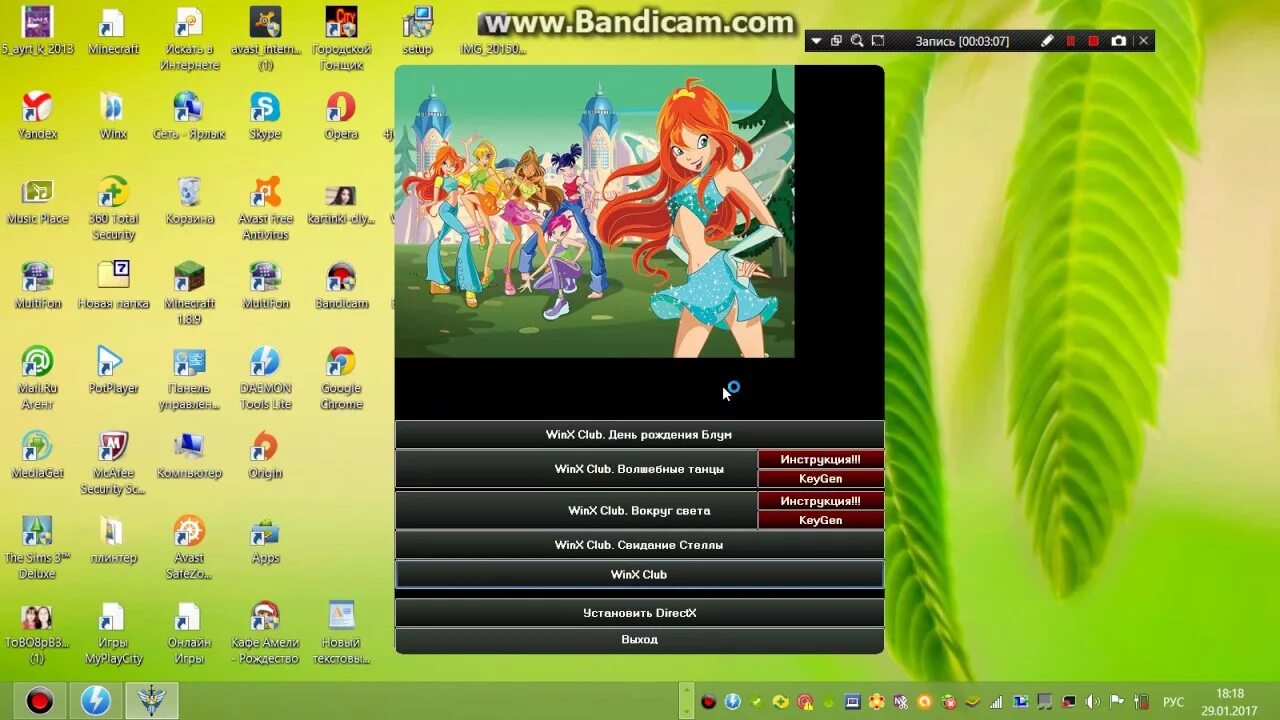This screenshot has height=720, width=1280.
Task: Open Инструкция for Вокруг света
Action: [821, 501]
